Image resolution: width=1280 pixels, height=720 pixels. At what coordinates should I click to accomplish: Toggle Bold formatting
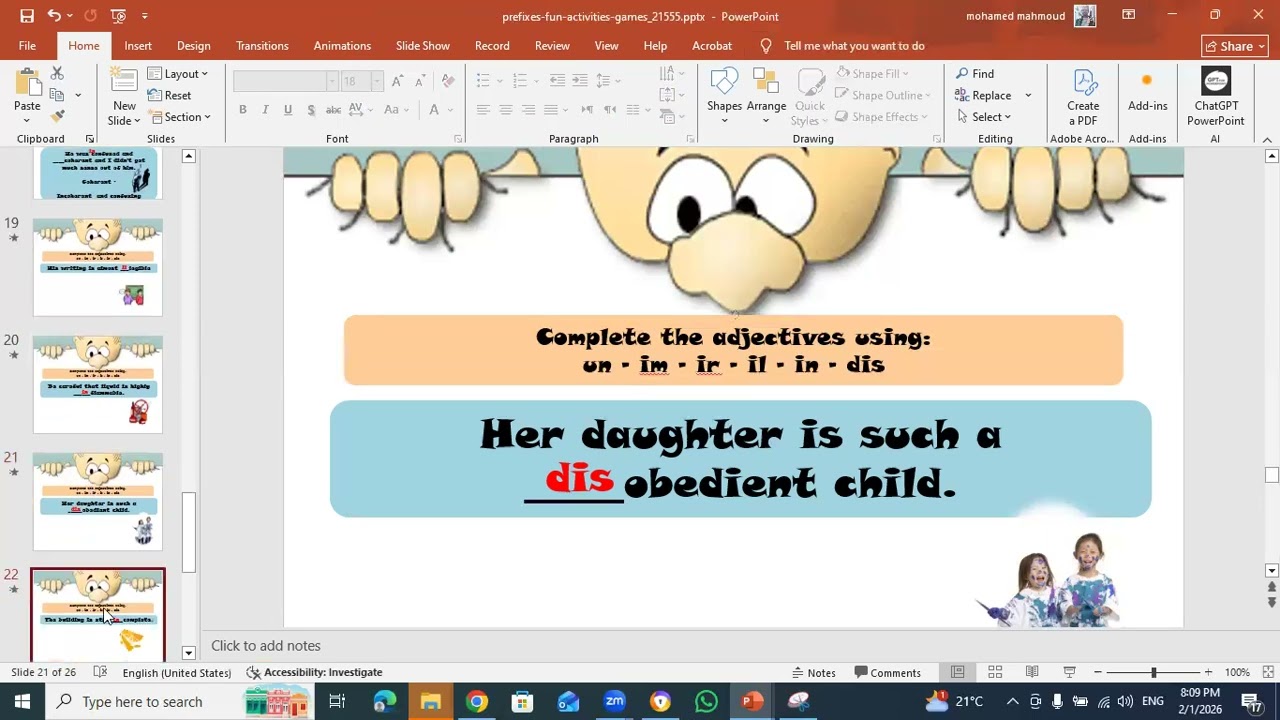tap(243, 109)
